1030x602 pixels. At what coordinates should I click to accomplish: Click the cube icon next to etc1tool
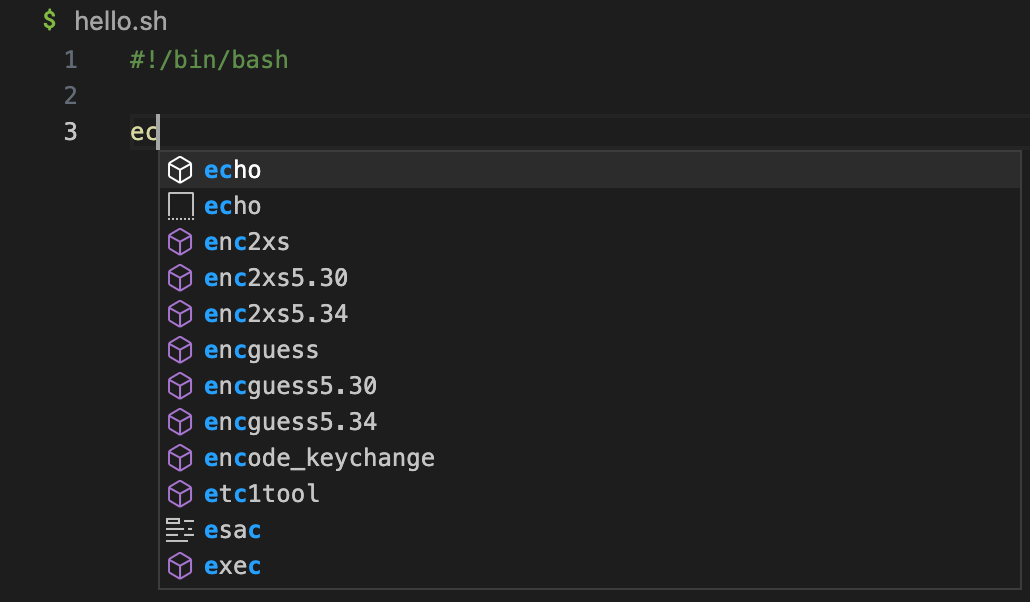pos(179,494)
